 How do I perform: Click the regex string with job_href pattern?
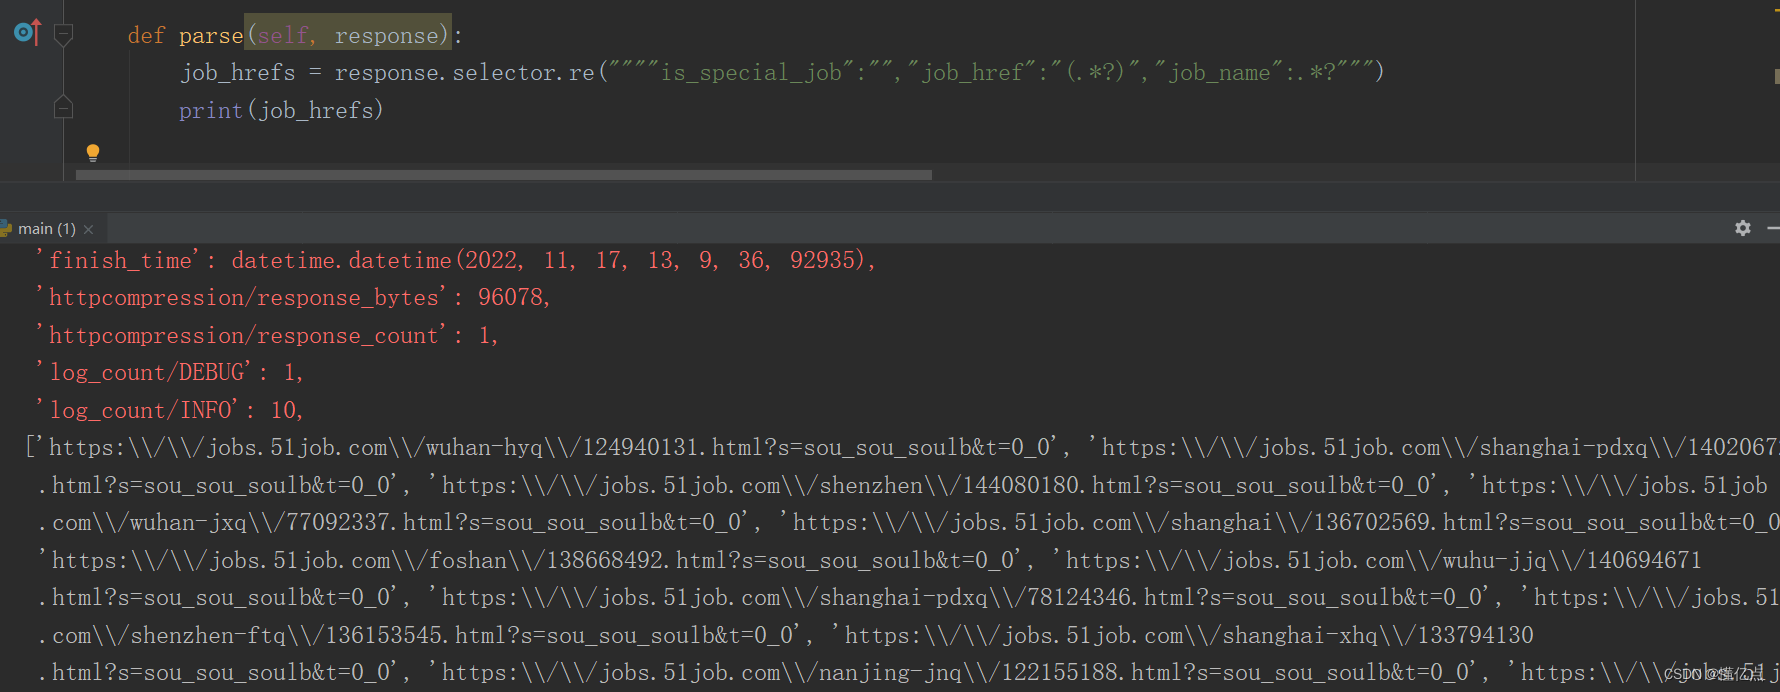(991, 73)
